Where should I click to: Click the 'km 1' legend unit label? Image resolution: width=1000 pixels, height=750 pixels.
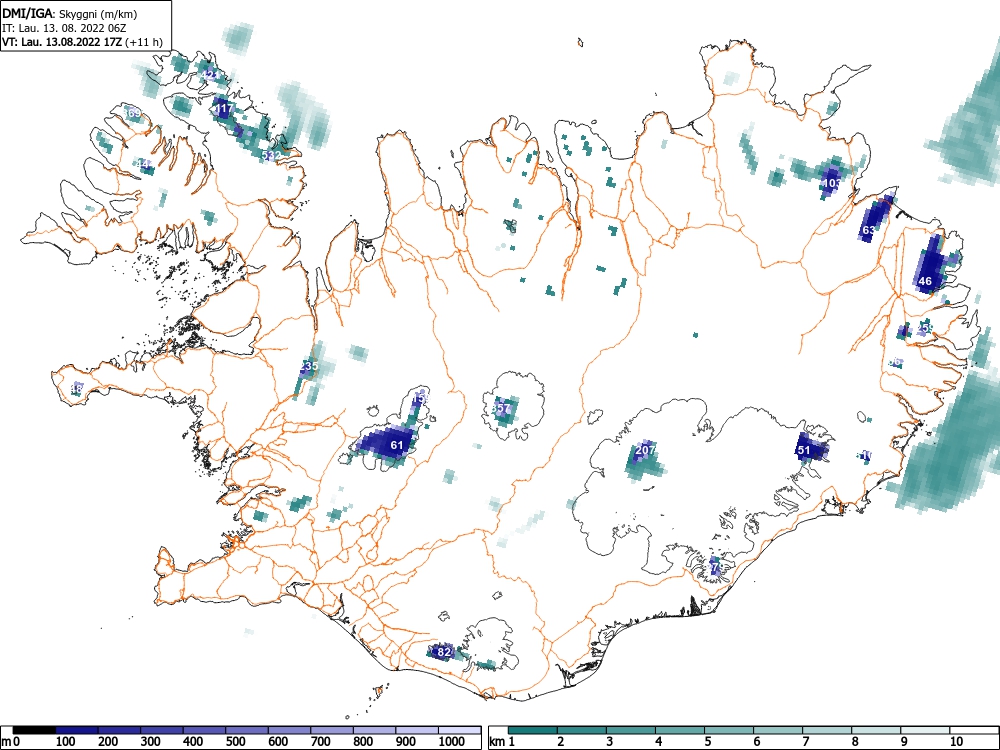pos(503,742)
